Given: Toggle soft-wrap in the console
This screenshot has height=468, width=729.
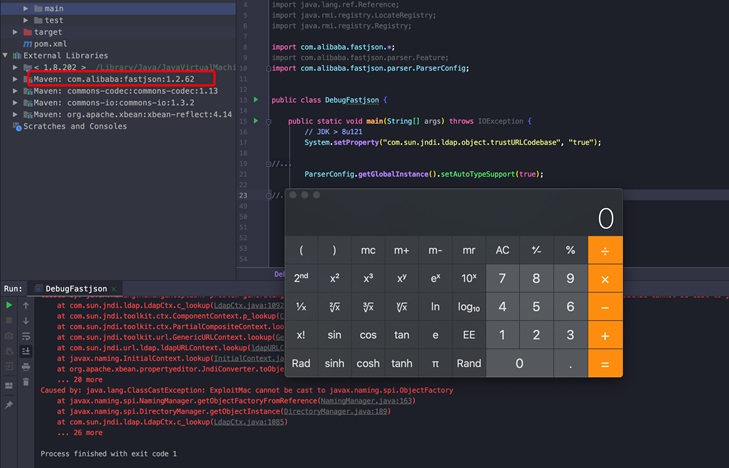Looking at the screenshot, I should [x=26, y=336].
